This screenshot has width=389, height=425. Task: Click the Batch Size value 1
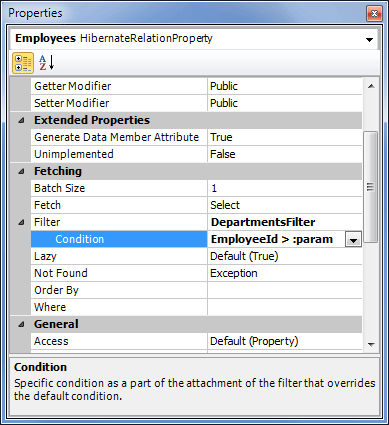pyautogui.click(x=214, y=188)
